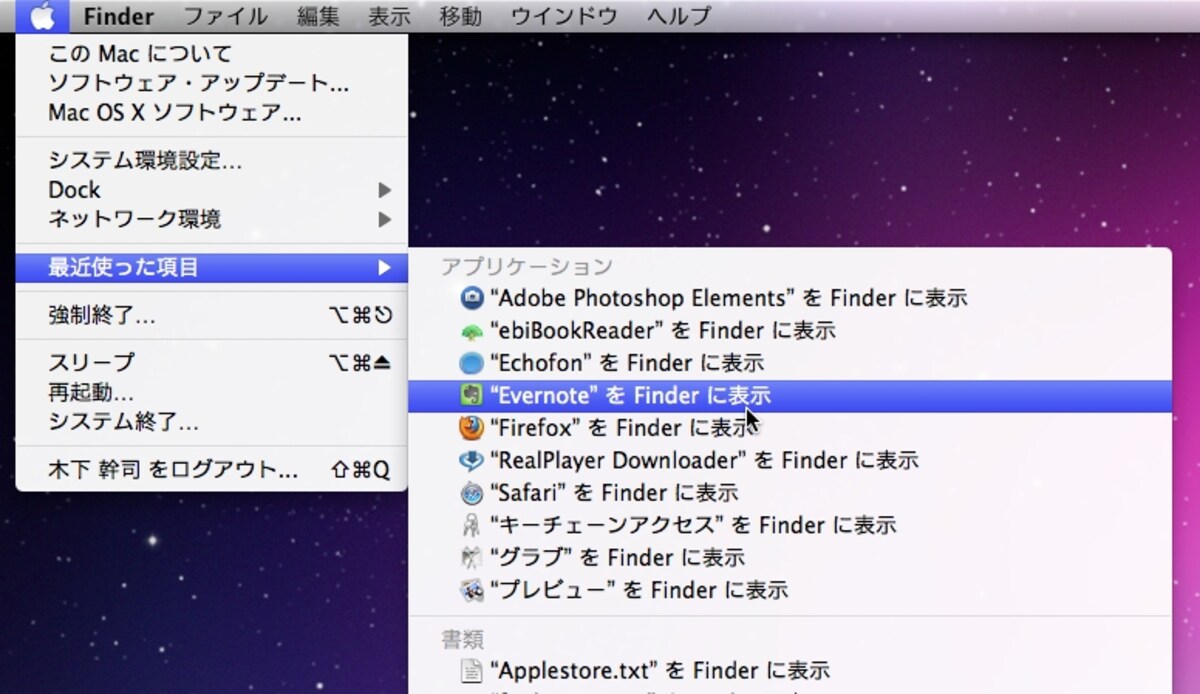Click the キーチェーンアクセス keys icon
This screenshot has height=694, width=1200.
(471, 525)
